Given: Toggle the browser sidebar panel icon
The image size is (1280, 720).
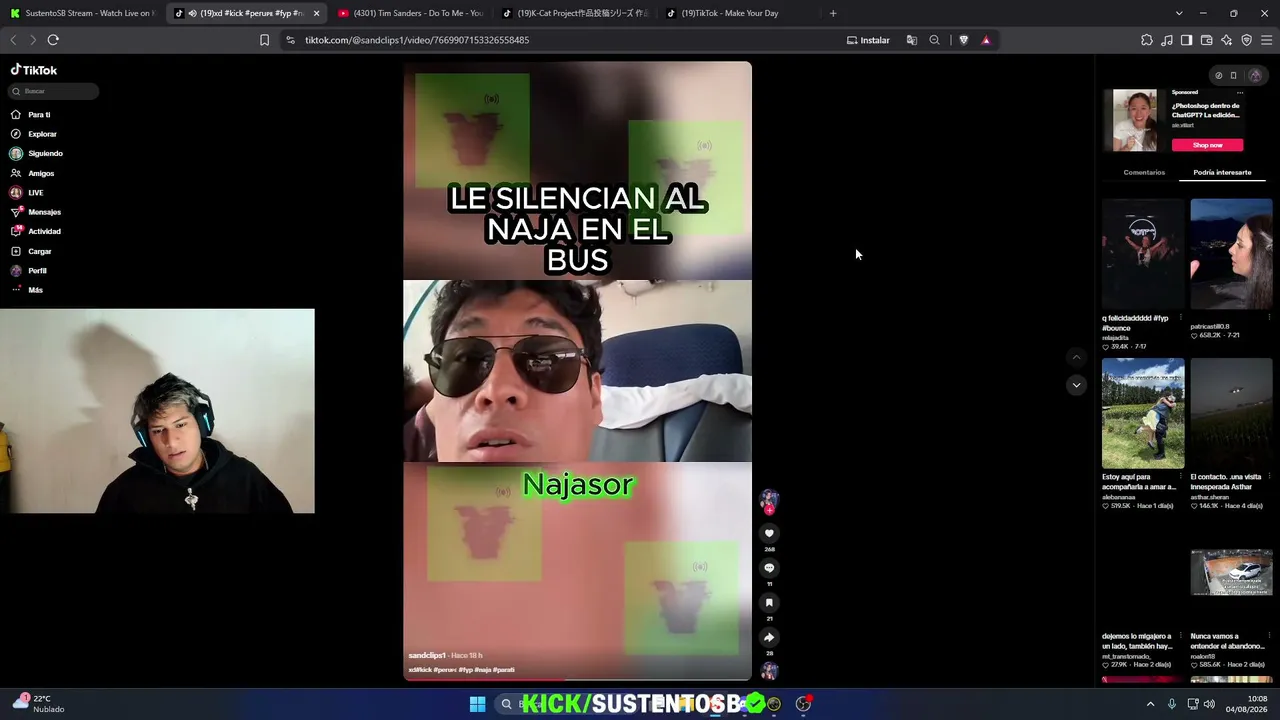Looking at the screenshot, I should (1186, 40).
